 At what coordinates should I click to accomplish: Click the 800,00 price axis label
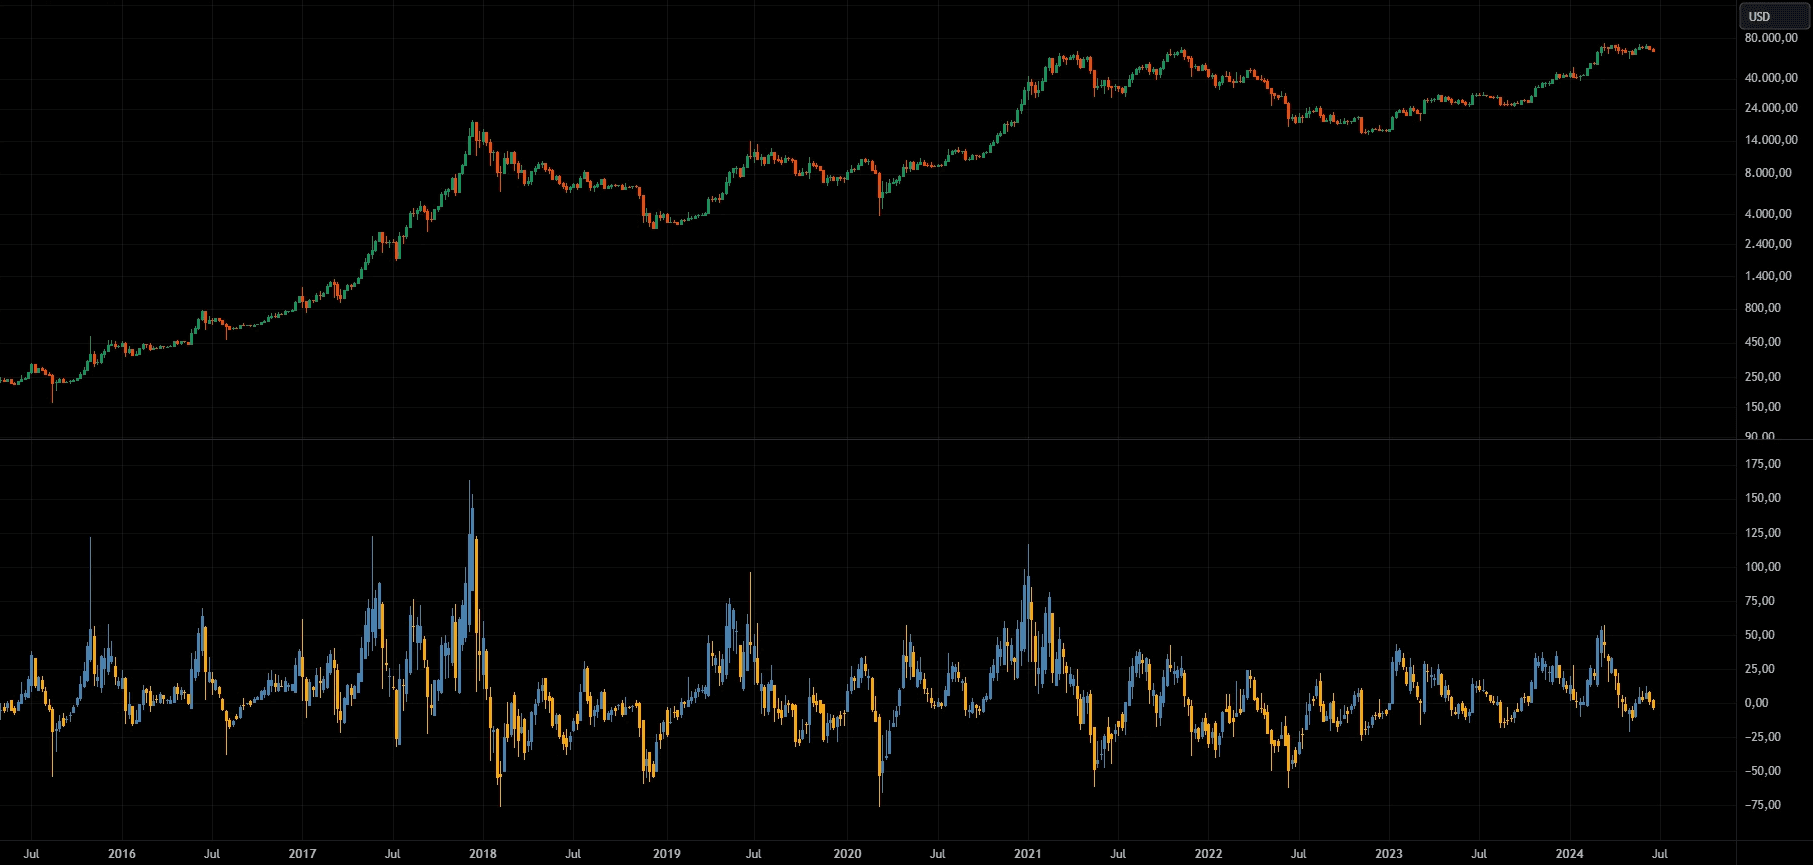pyautogui.click(x=1763, y=308)
